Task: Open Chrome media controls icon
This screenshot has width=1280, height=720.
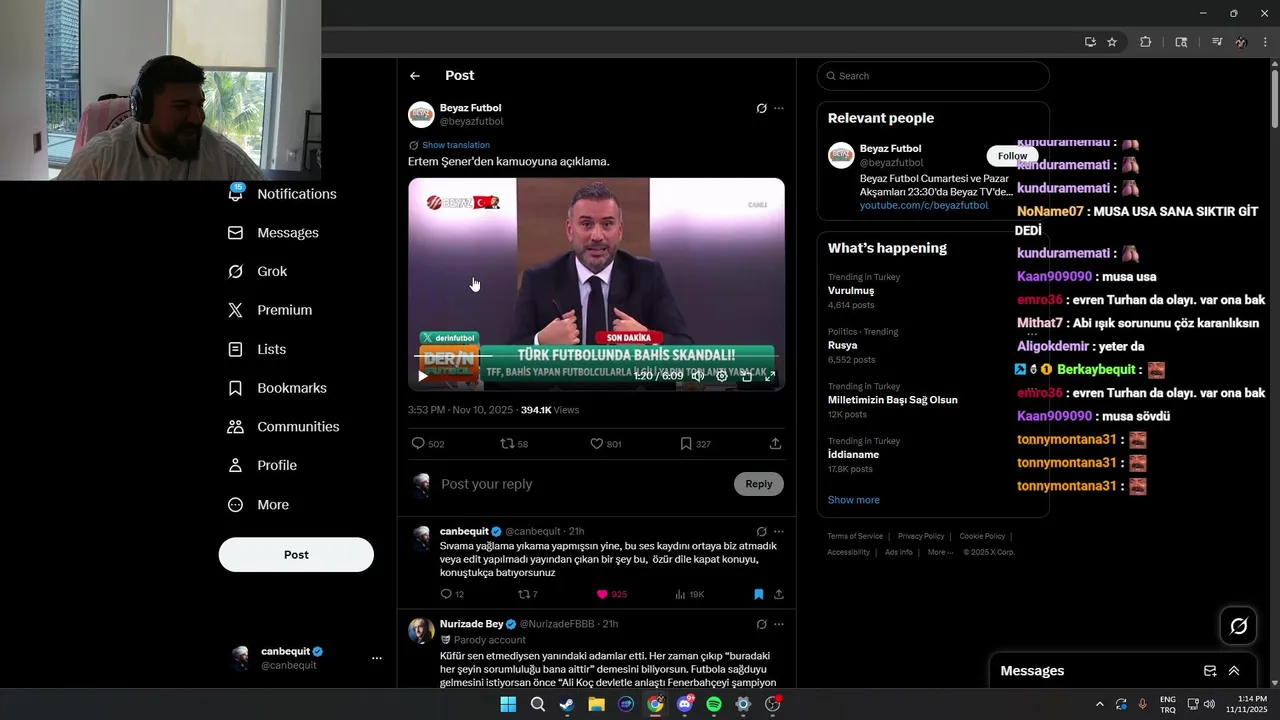Action: pyautogui.click(x=1217, y=42)
